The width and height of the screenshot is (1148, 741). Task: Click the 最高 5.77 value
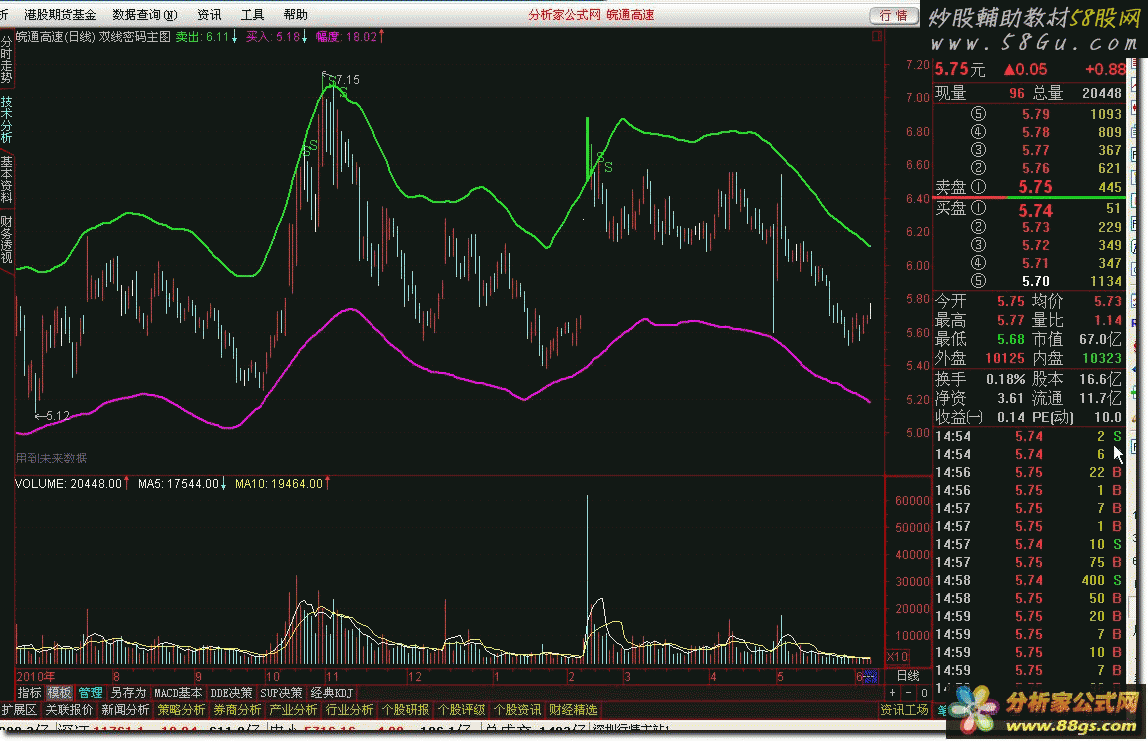pos(1010,320)
